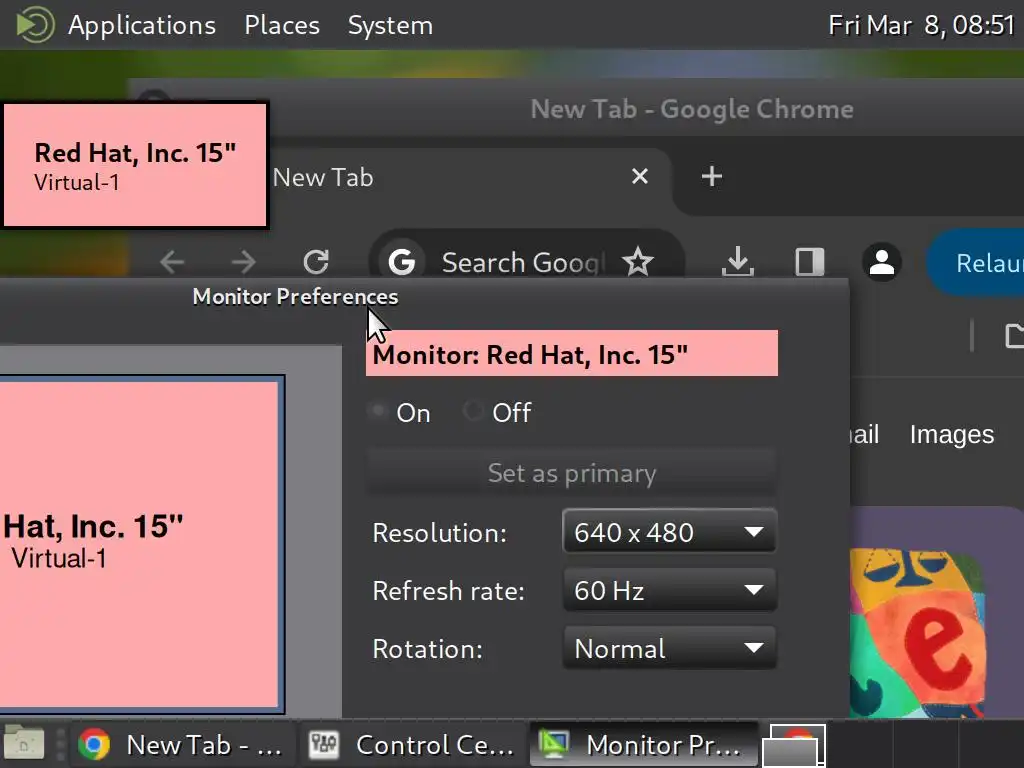
Task: Open the Places menu
Action: (x=281, y=25)
